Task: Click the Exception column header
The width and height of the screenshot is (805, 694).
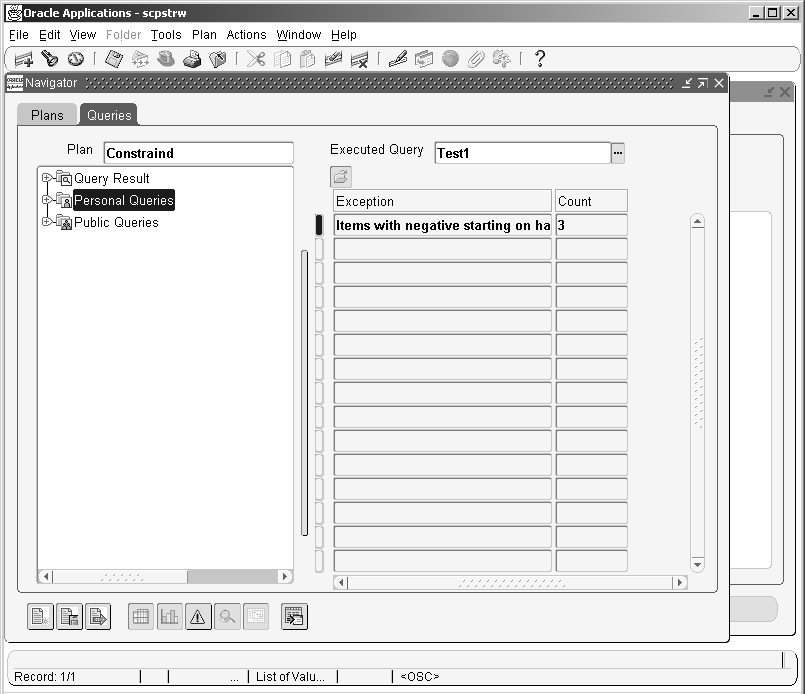Action: pos(443,201)
